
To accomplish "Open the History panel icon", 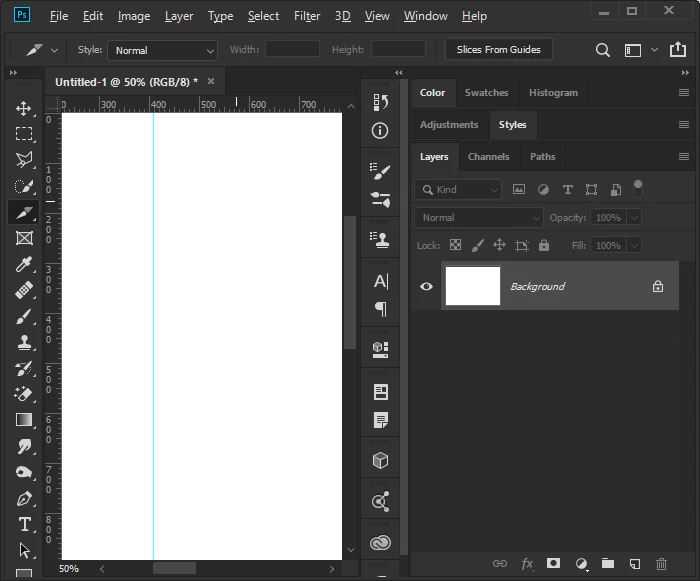I will tap(380, 102).
